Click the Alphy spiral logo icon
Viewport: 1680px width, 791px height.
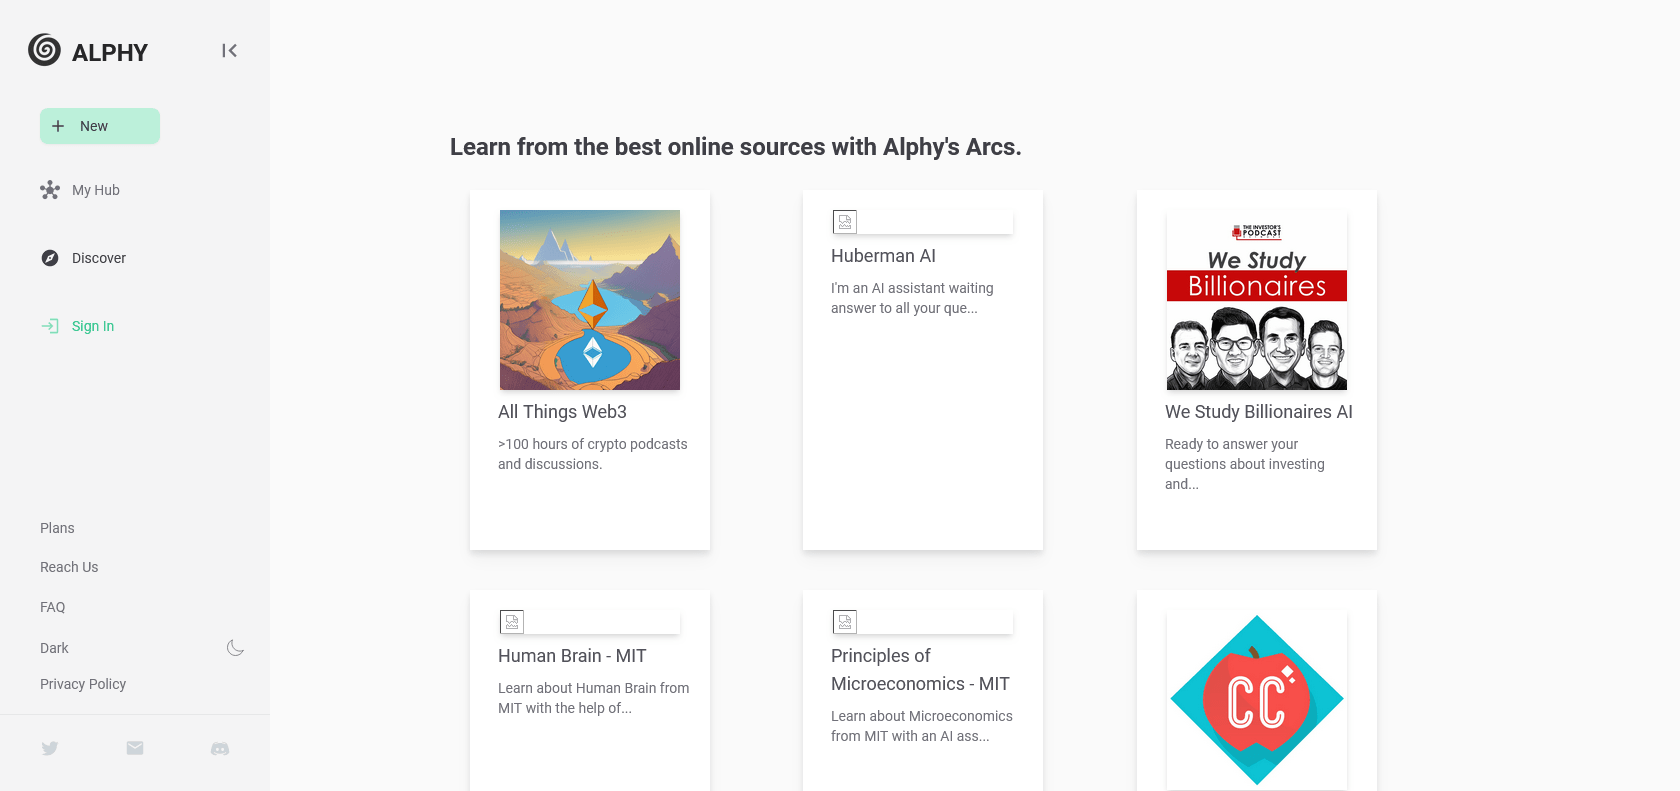click(44, 50)
